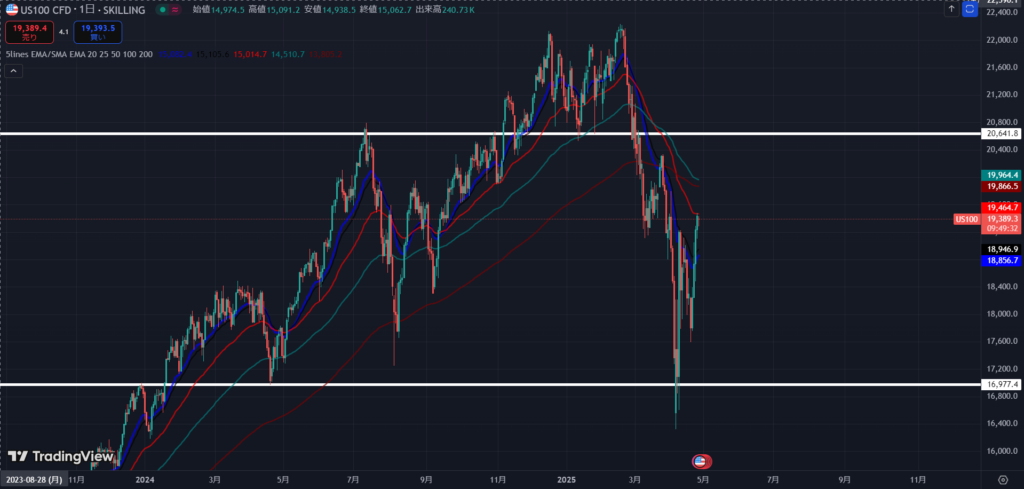Image resolution: width=1024 pixels, height=489 pixels.
Task: Click the 19,393.5 buy button
Action: pos(98,32)
